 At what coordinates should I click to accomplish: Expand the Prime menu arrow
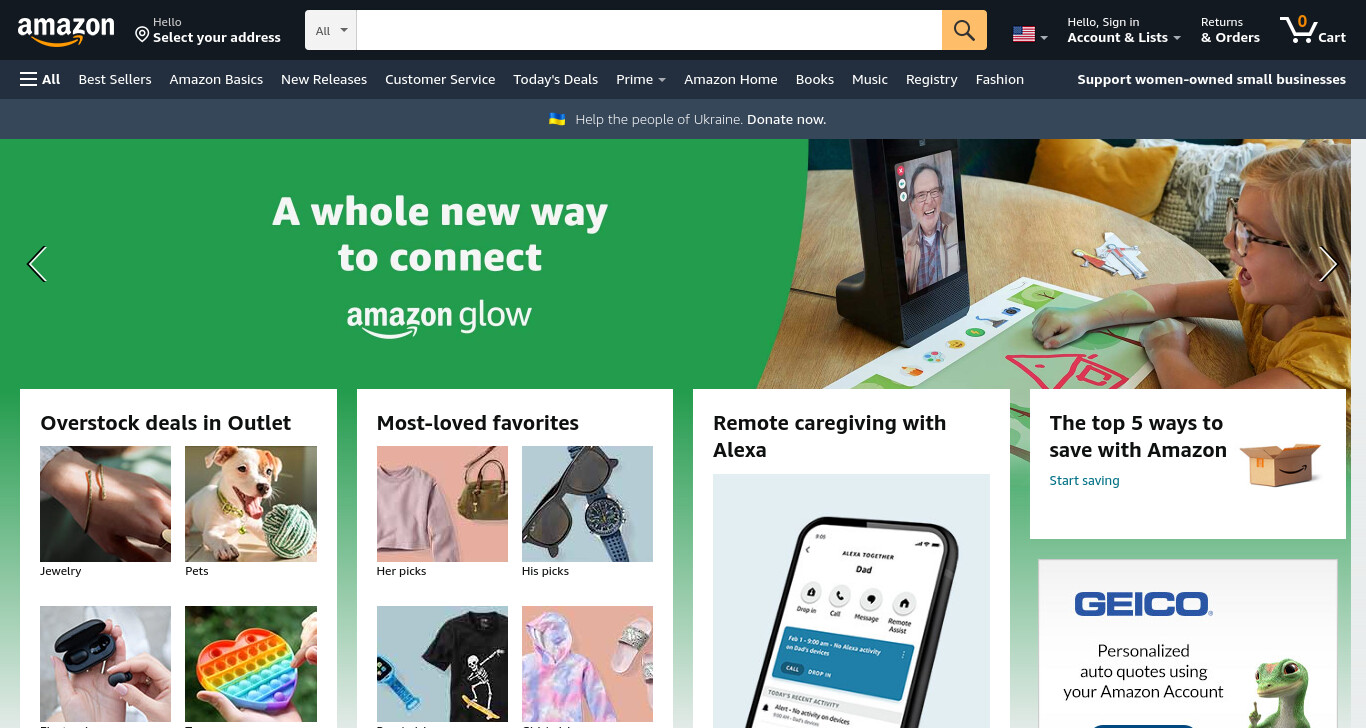pos(662,80)
